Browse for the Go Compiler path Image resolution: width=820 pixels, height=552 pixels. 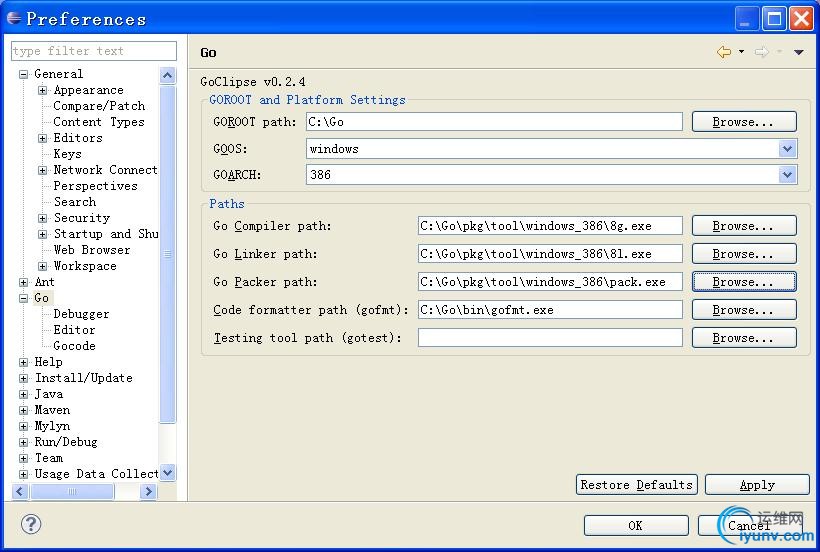point(744,226)
